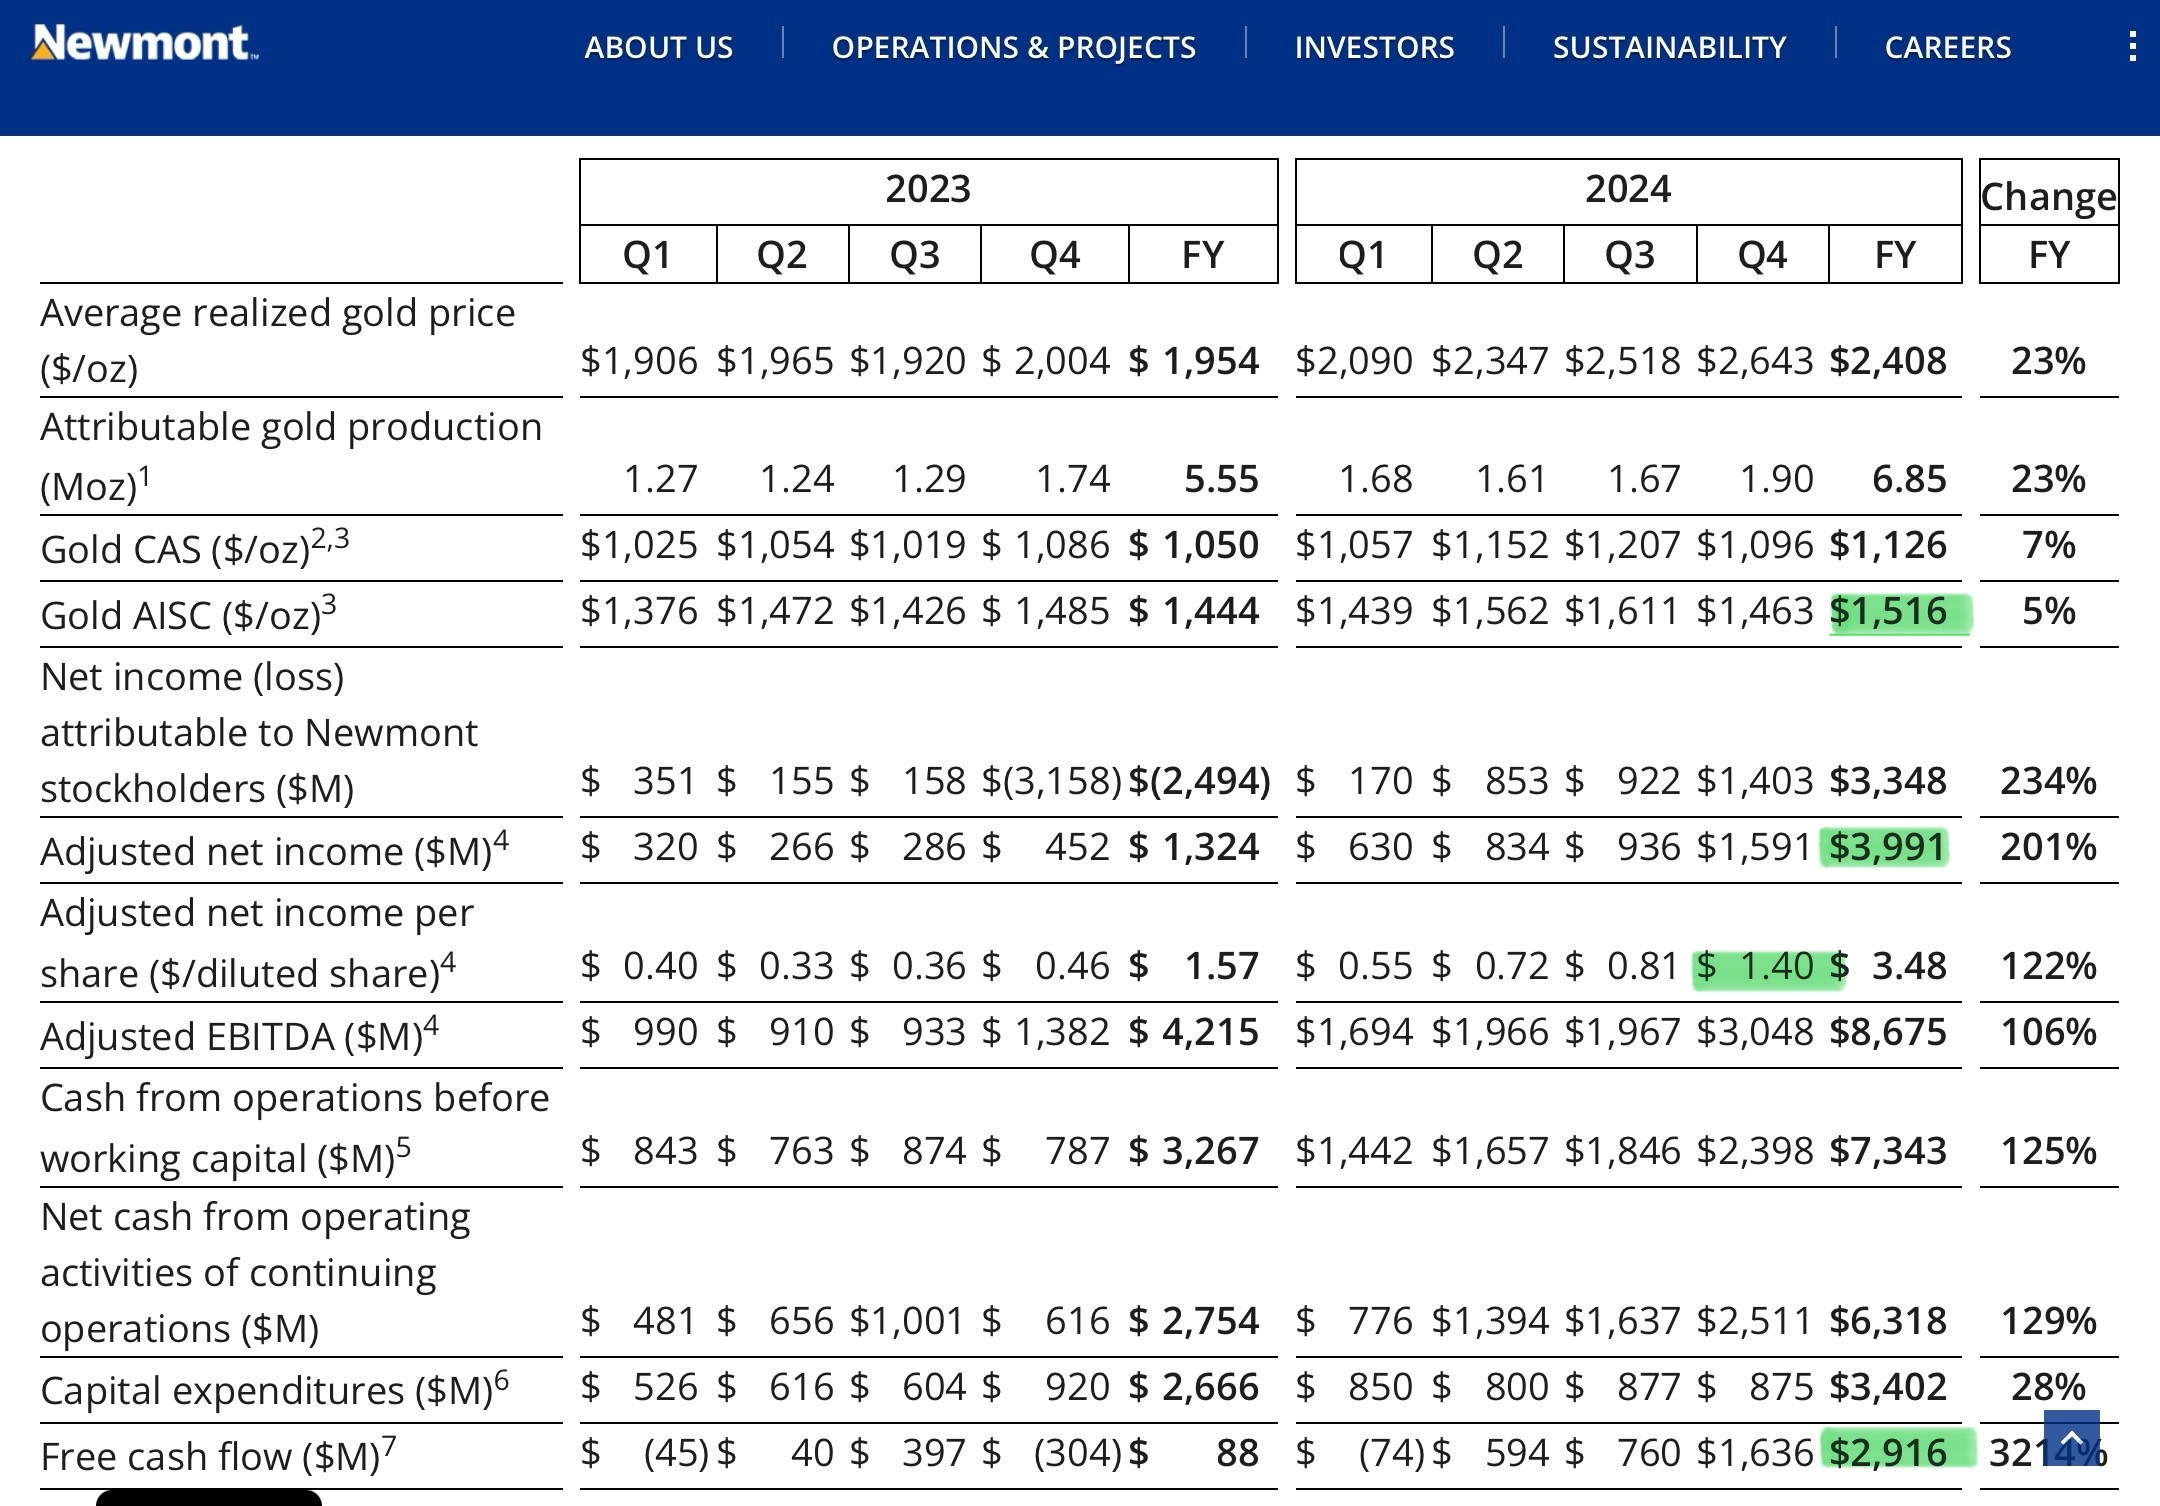Image resolution: width=2160 pixels, height=1506 pixels.
Task: Select 2023 FY Adjusted EBITDA $4,215
Action: (x=1194, y=1033)
